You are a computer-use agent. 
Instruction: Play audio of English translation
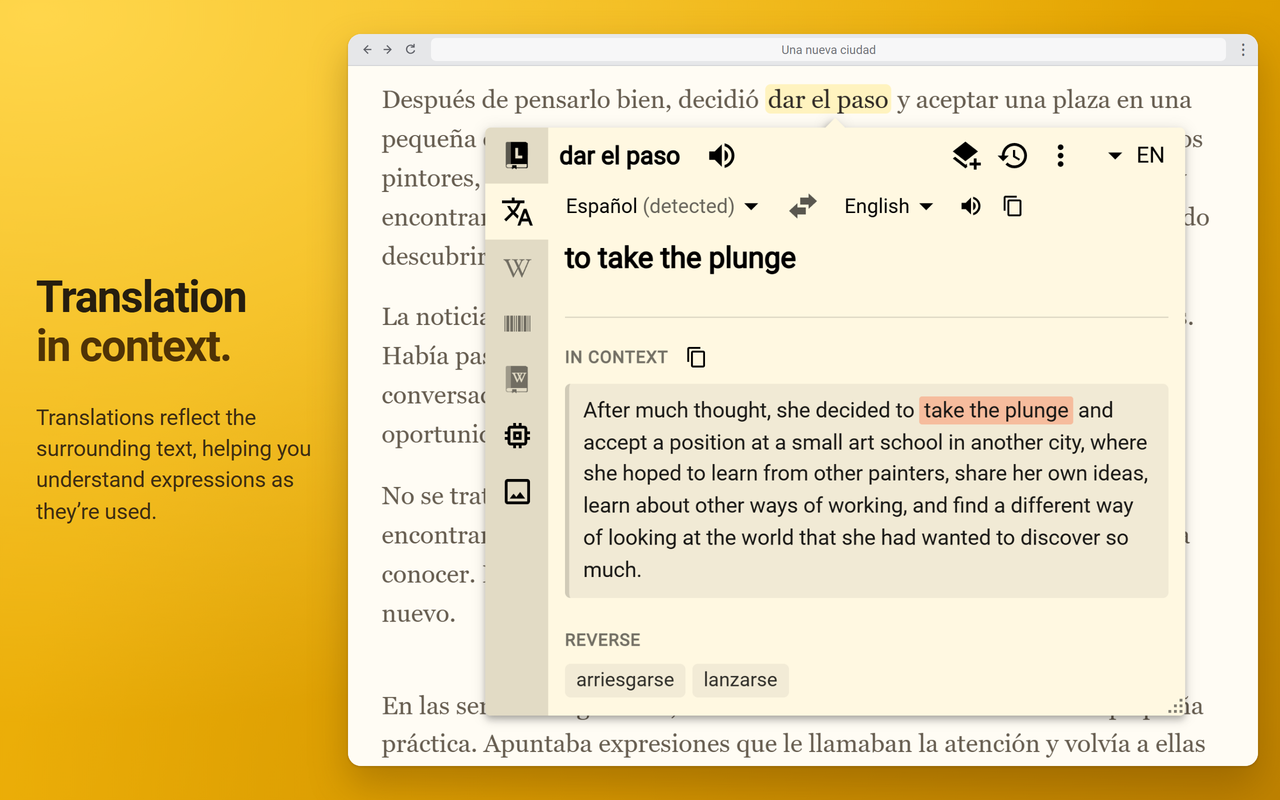(x=970, y=206)
